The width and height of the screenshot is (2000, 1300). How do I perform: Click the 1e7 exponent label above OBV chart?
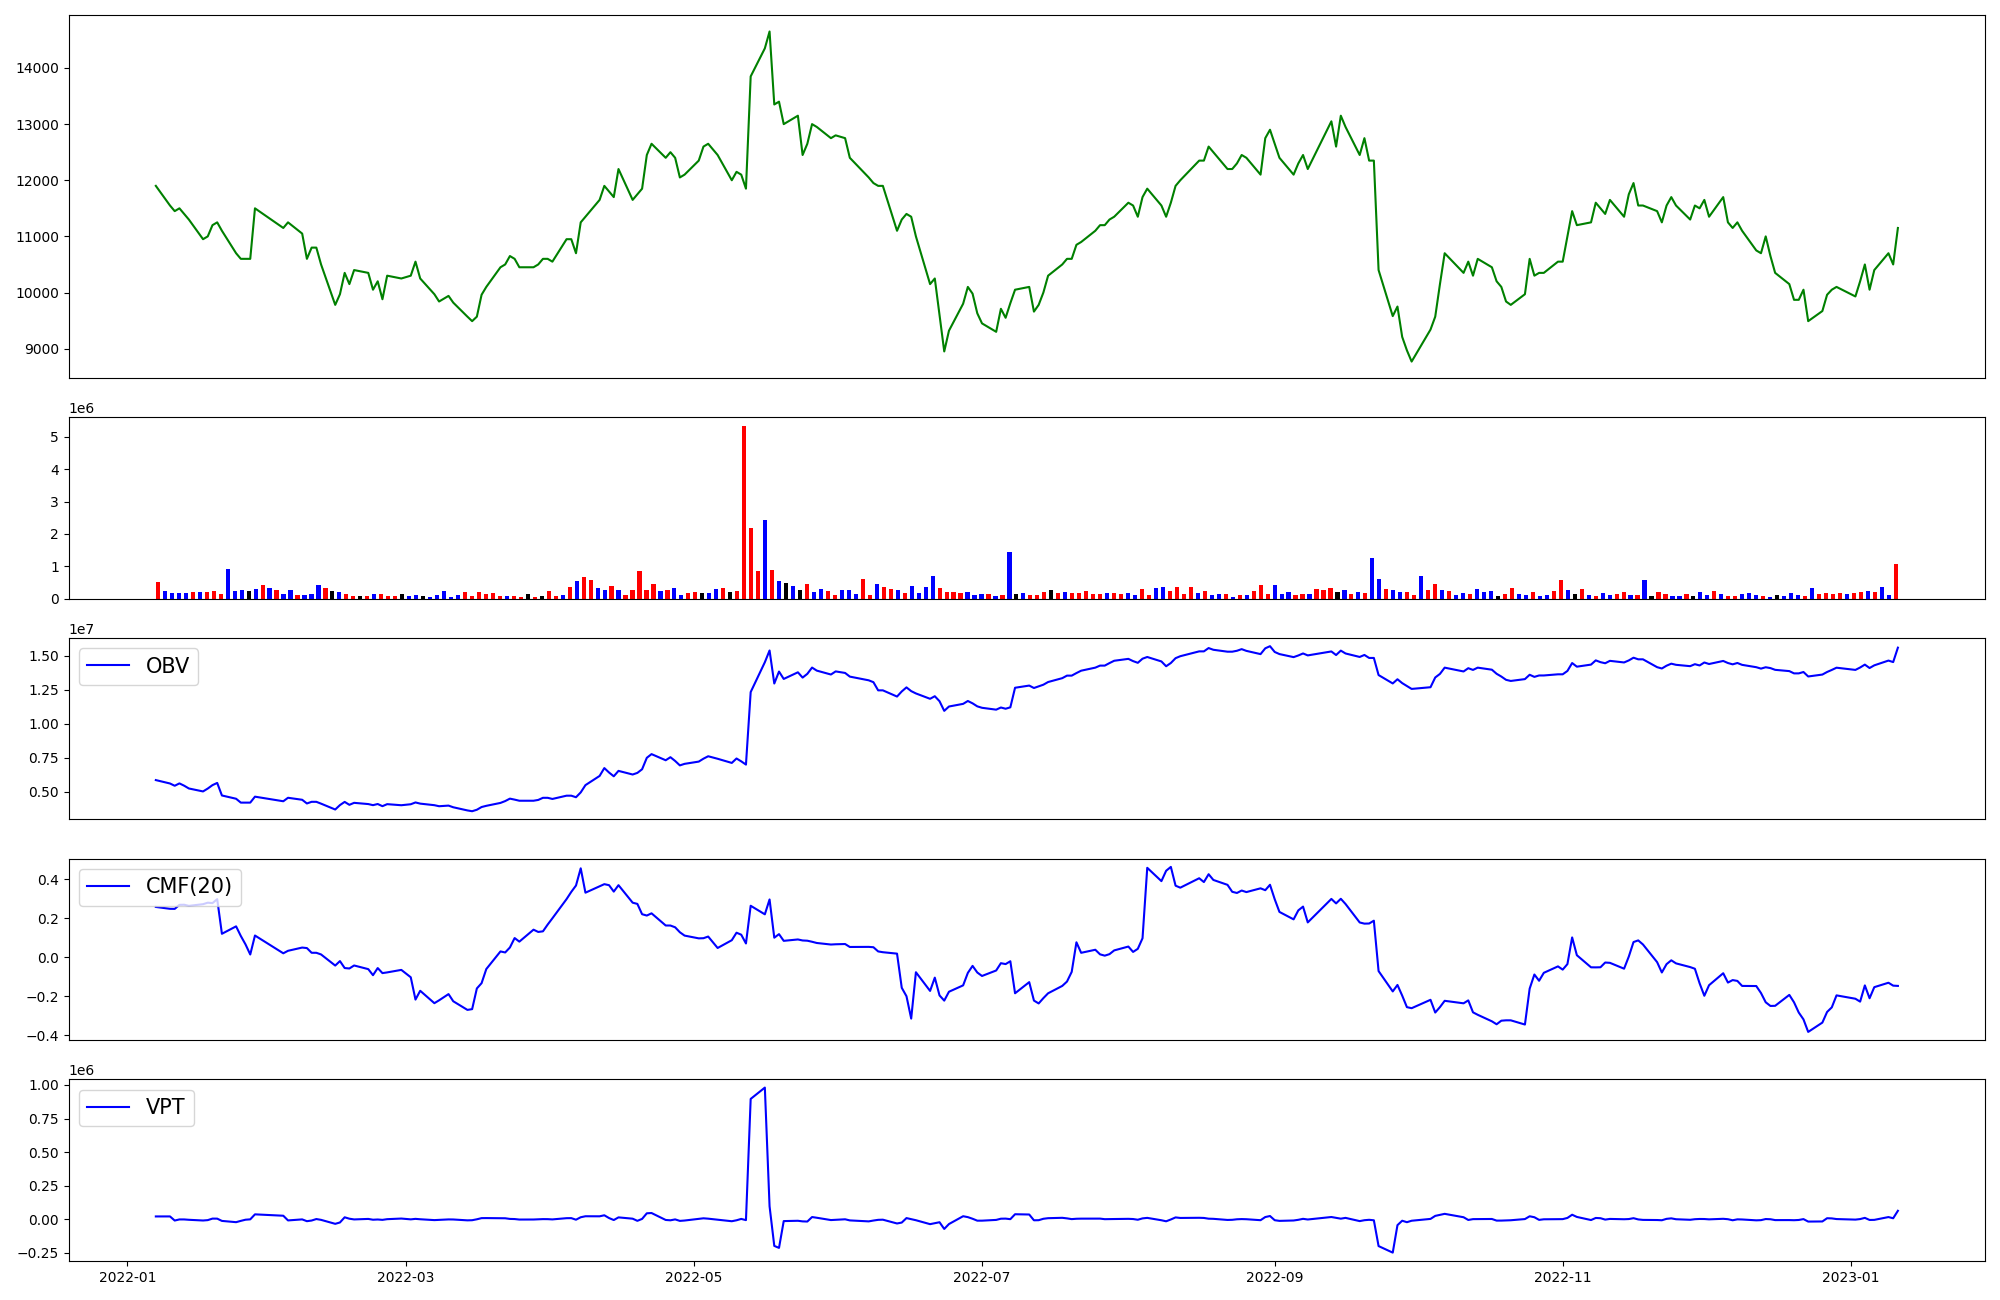coord(81,630)
